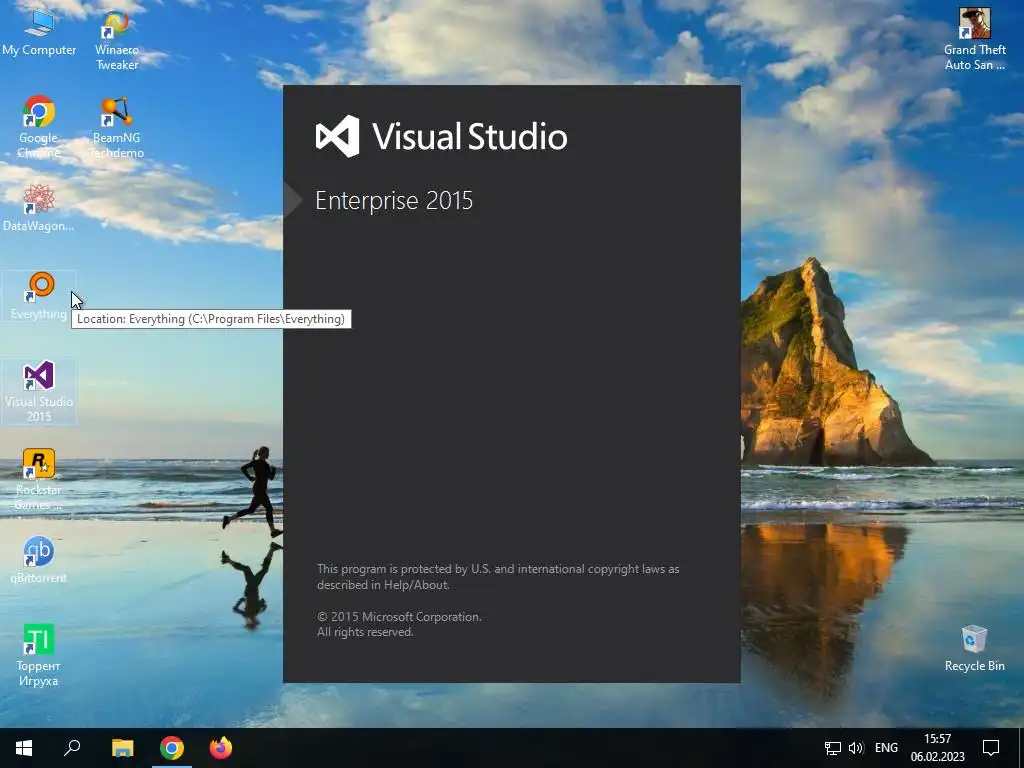Launch Firefox from the taskbar
The height and width of the screenshot is (768, 1024).
(x=221, y=748)
